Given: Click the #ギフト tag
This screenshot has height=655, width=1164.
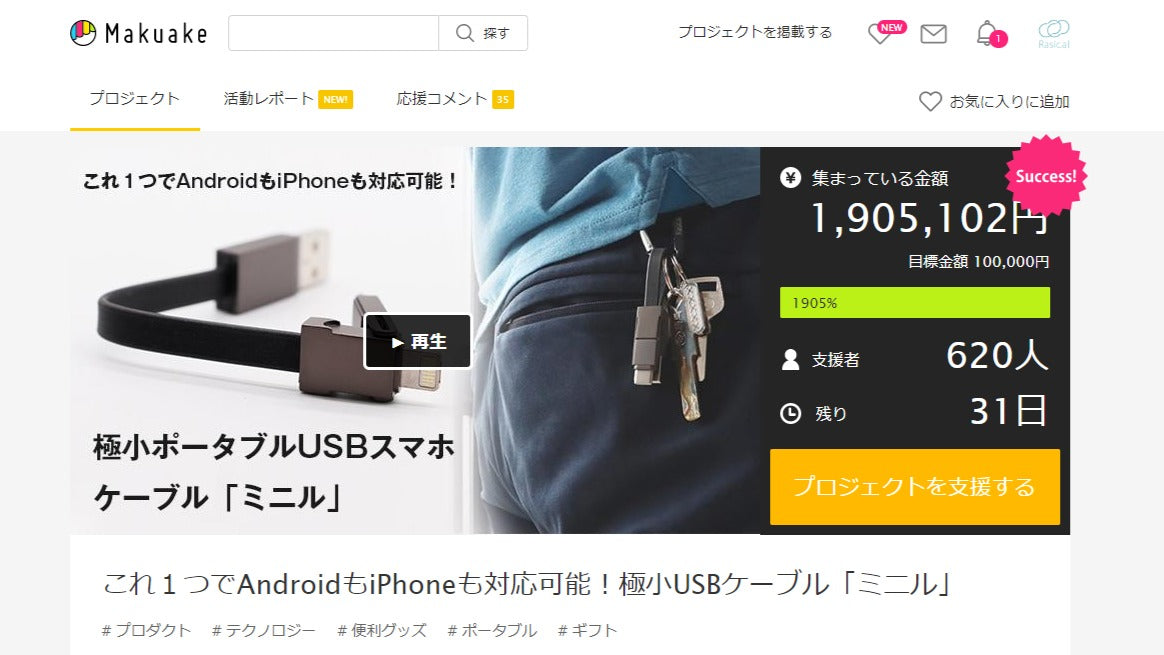Looking at the screenshot, I should (x=587, y=630).
